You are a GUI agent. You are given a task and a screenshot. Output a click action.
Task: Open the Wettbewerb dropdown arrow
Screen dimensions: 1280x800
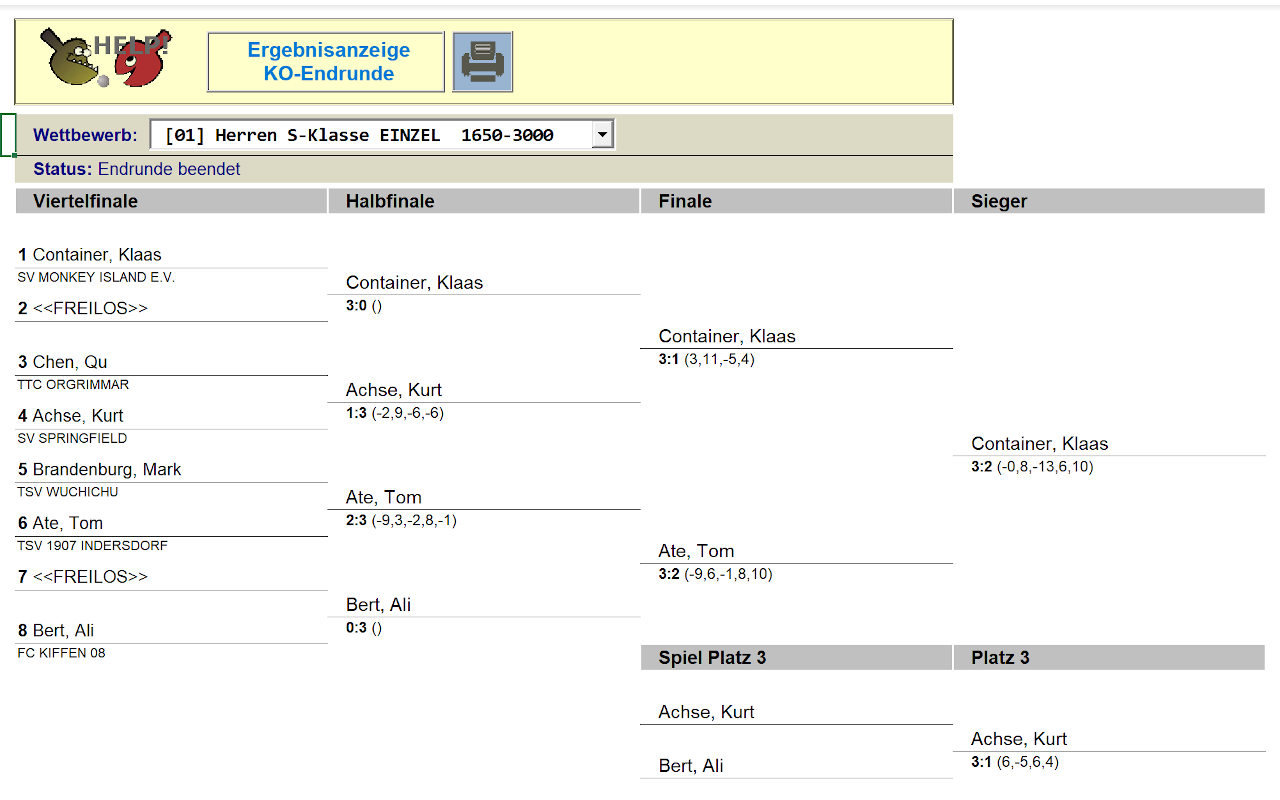pyautogui.click(x=602, y=135)
